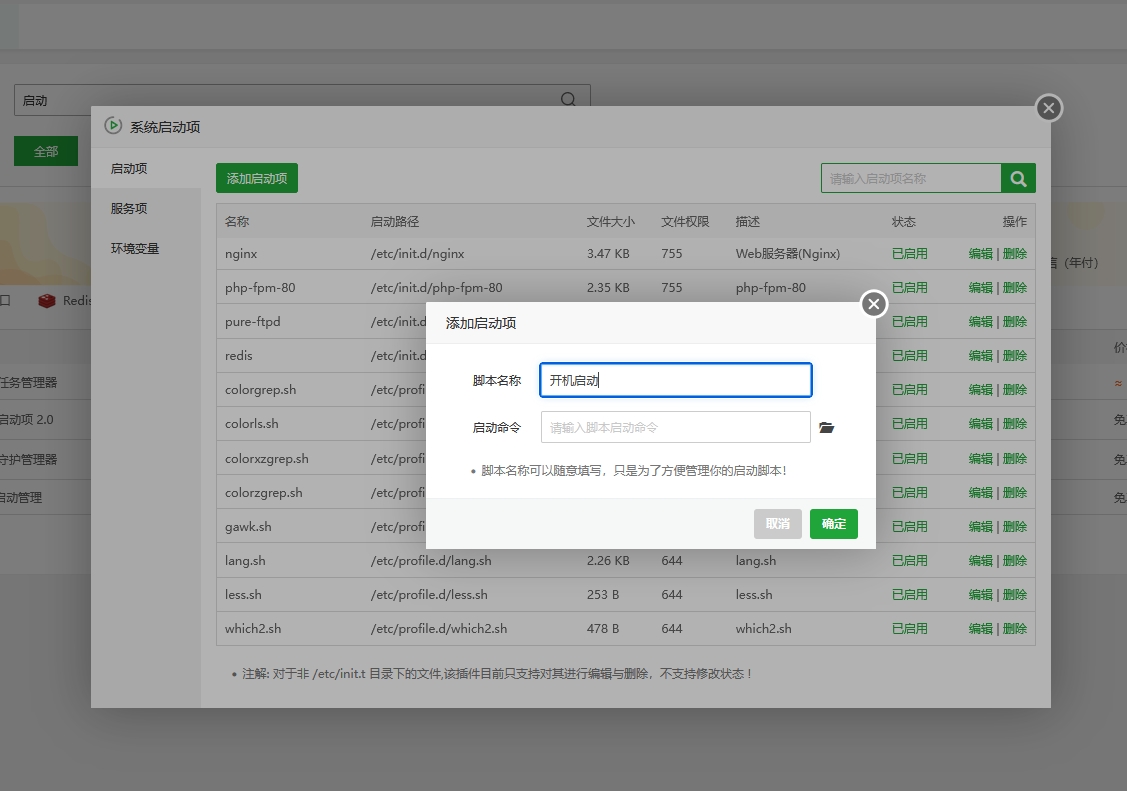Screen dimensions: 1127x791
Task: Click the 确定 confirm button
Action: [833, 524]
